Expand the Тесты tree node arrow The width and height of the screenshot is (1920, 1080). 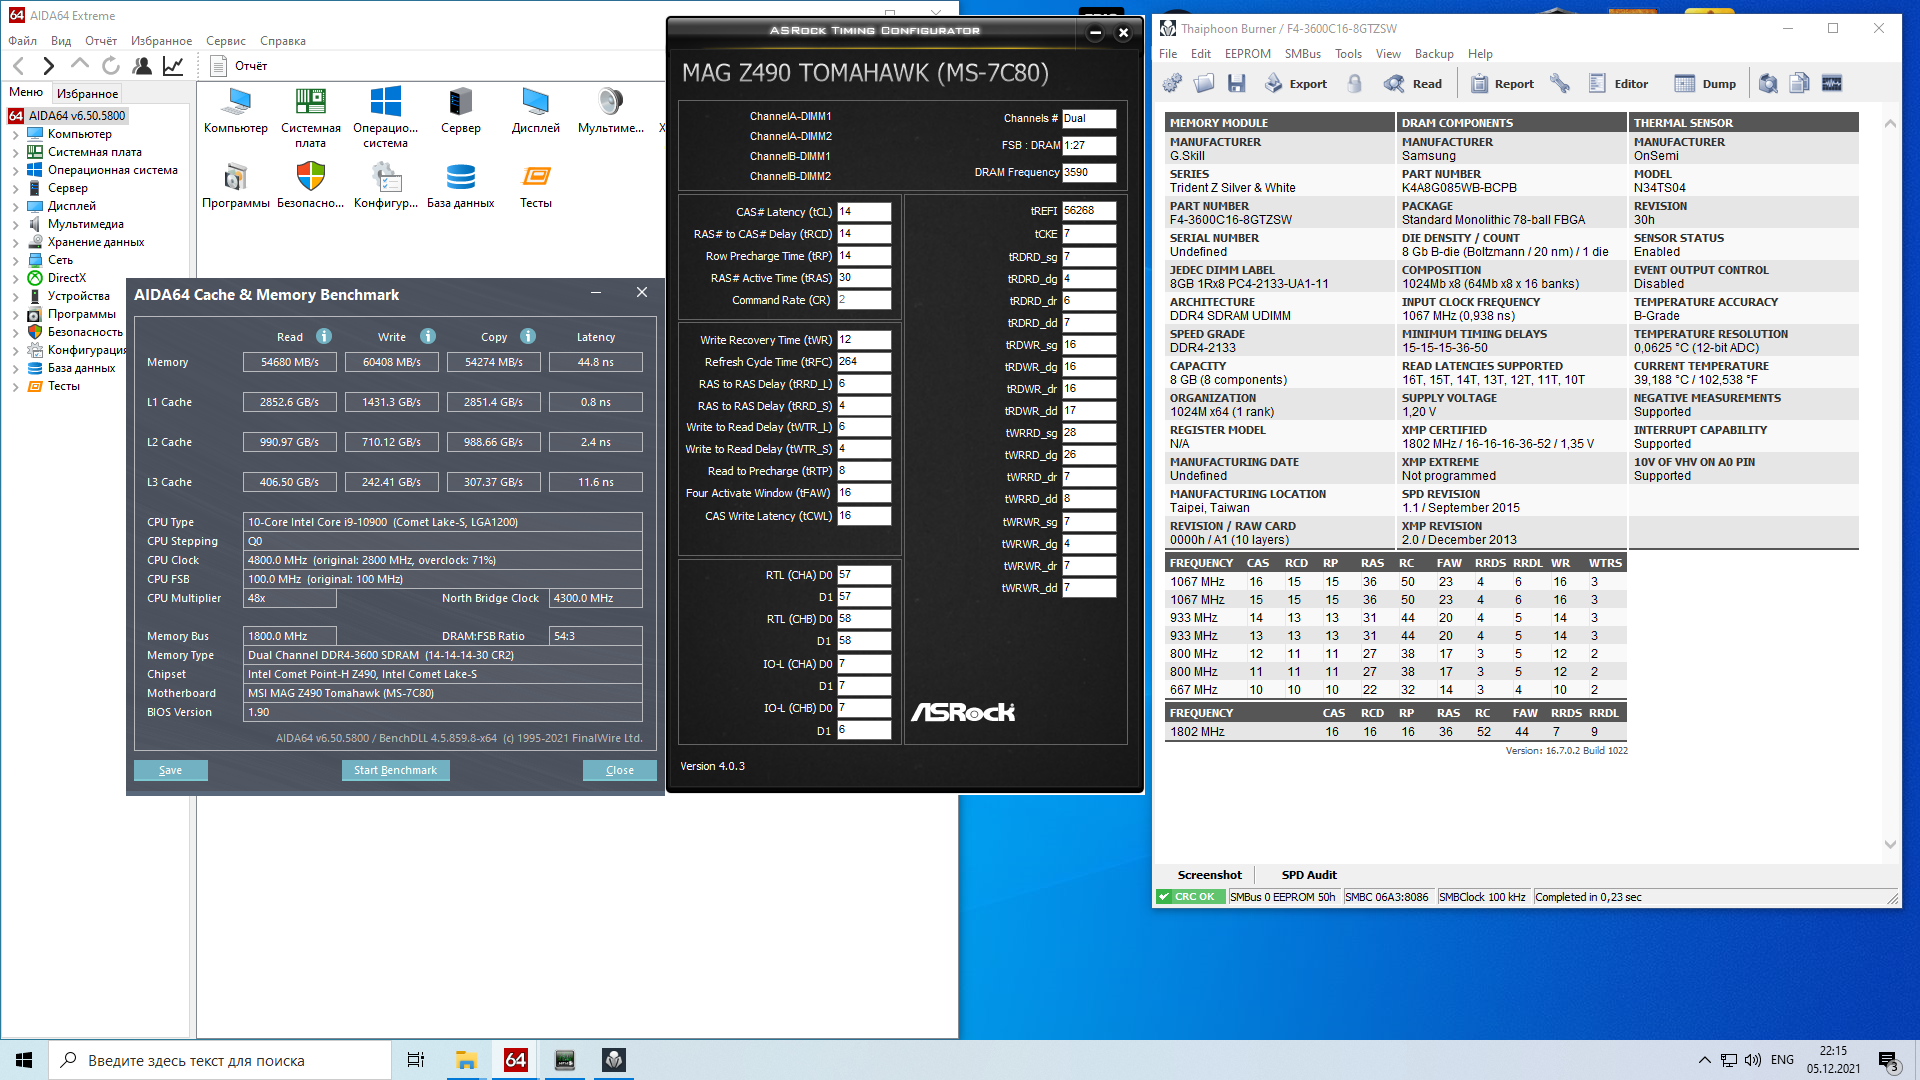click(15, 387)
